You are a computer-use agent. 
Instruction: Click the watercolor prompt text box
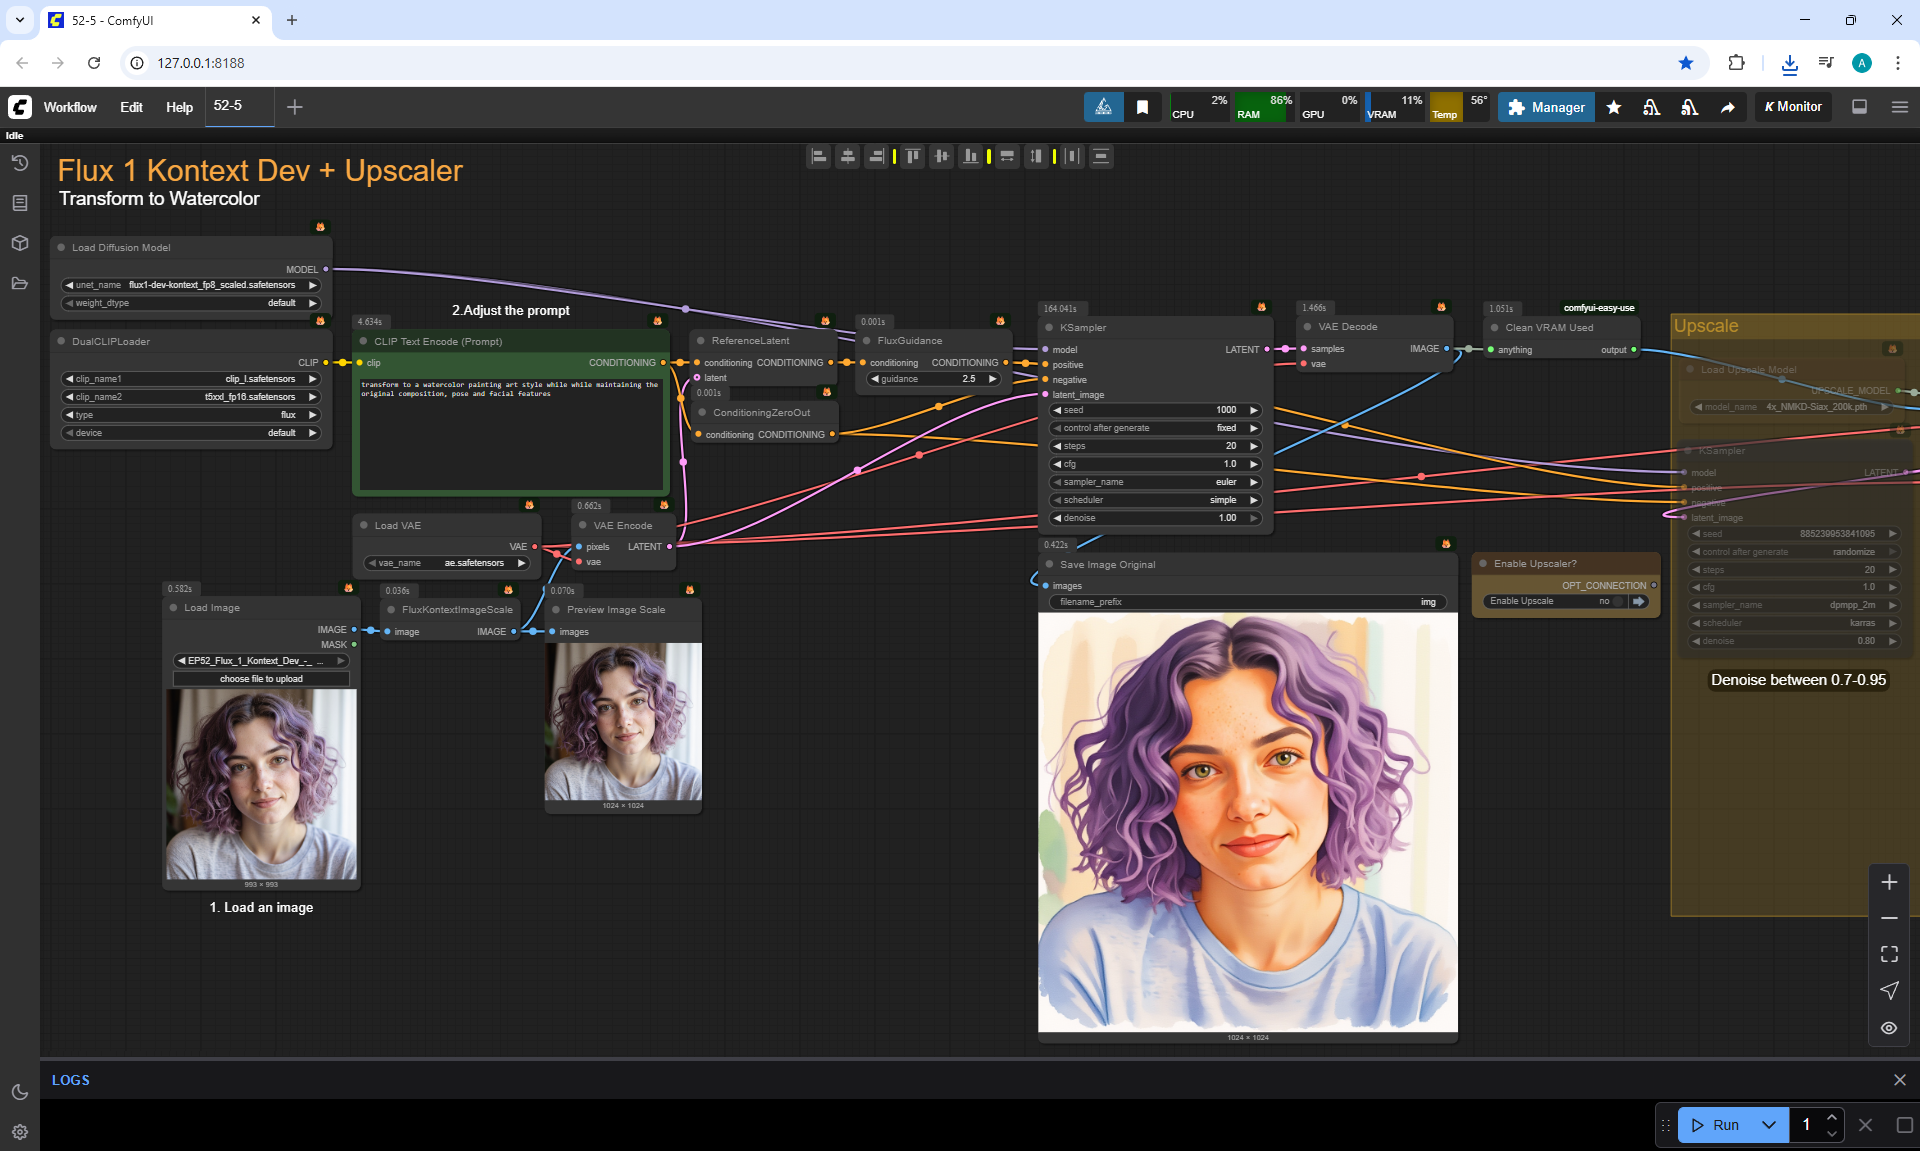[x=510, y=435]
